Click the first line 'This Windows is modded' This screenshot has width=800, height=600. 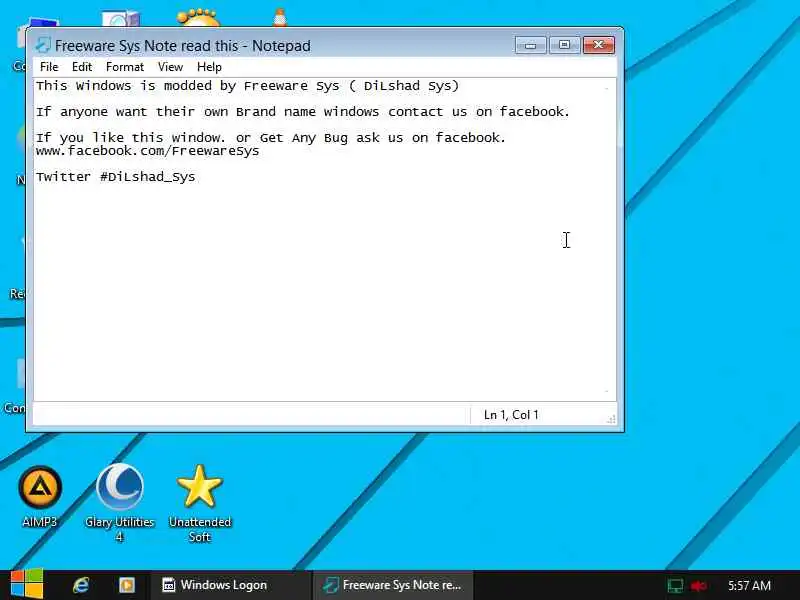(247, 86)
